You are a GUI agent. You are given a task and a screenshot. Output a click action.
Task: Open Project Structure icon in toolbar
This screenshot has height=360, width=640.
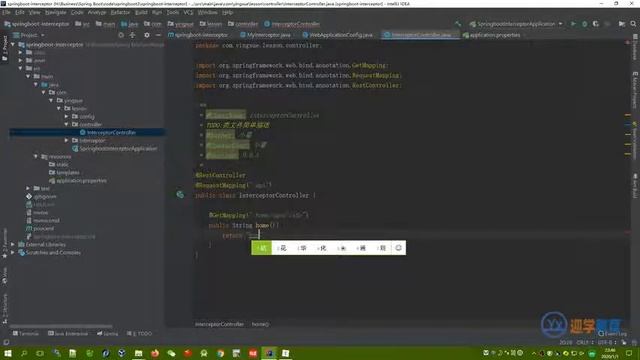point(622,24)
